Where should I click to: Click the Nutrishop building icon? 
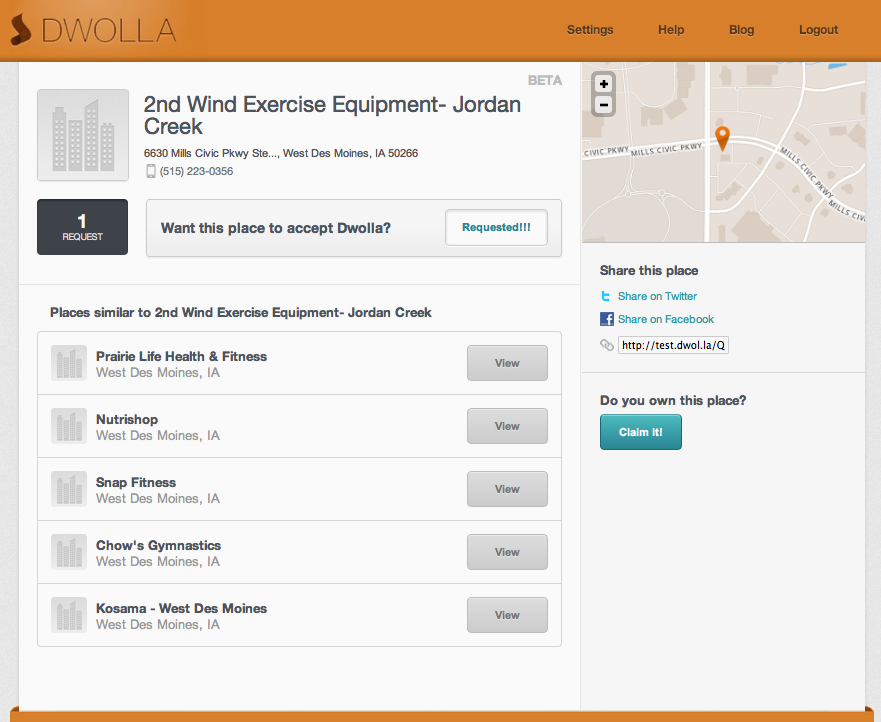click(69, 426)
